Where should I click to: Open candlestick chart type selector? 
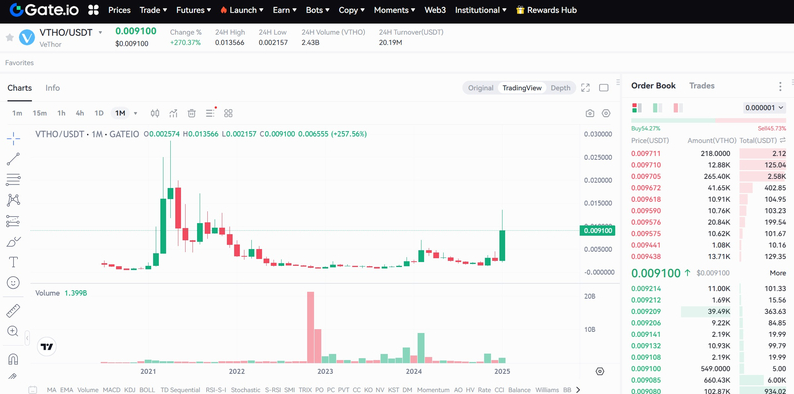(x=155, y=113)
